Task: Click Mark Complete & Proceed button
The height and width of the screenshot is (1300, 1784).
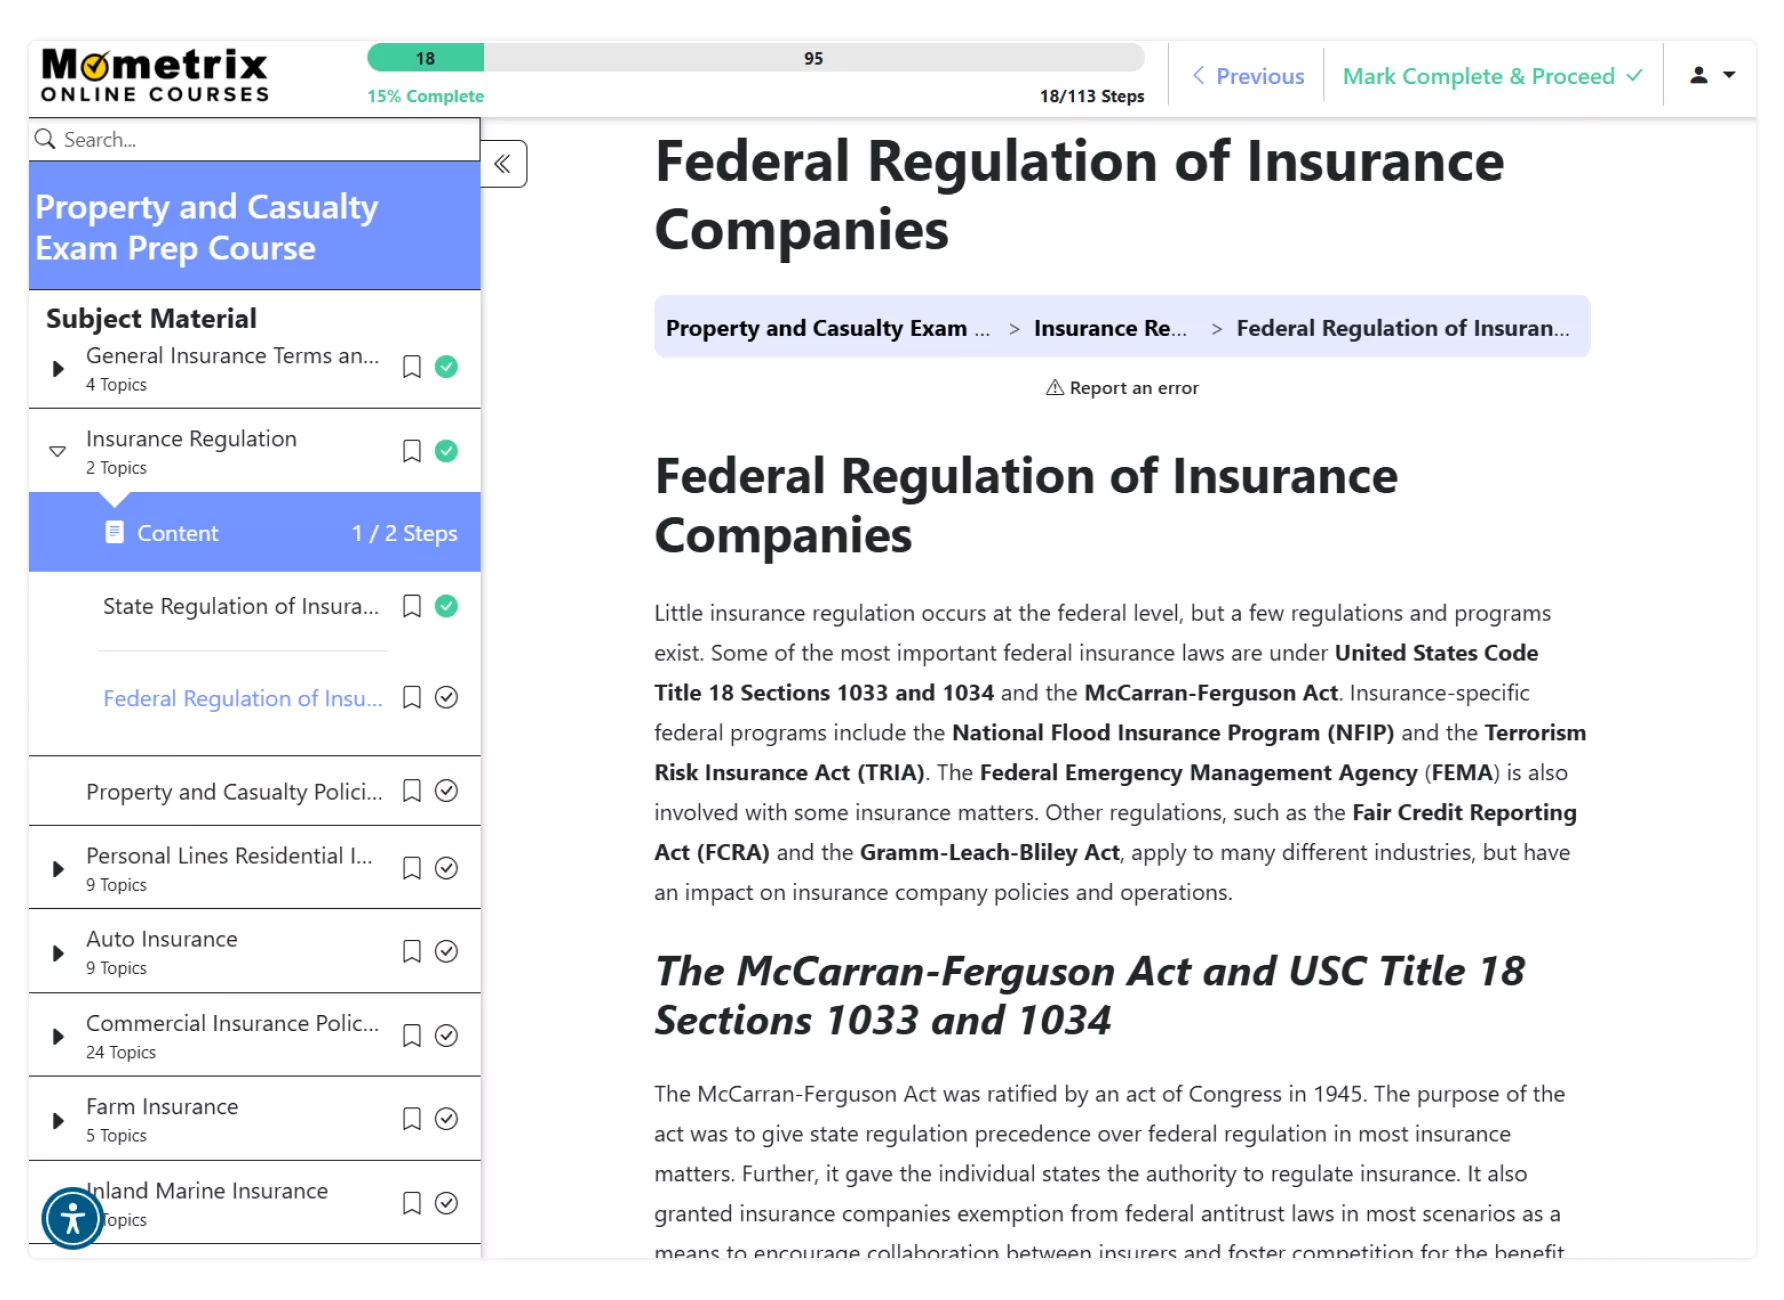Action: point(1491,76)
